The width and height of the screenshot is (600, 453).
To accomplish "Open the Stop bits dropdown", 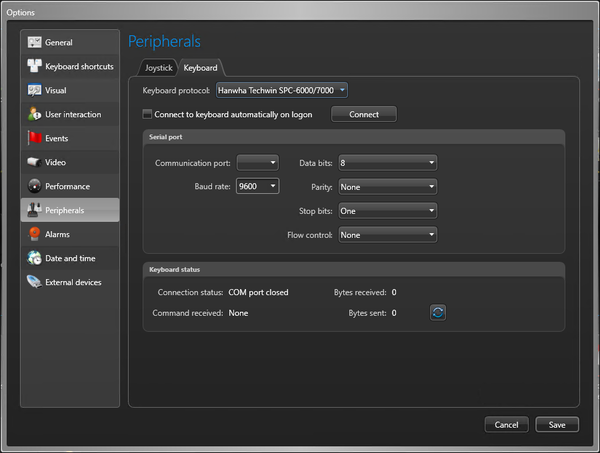I will (x=388, y=211).
